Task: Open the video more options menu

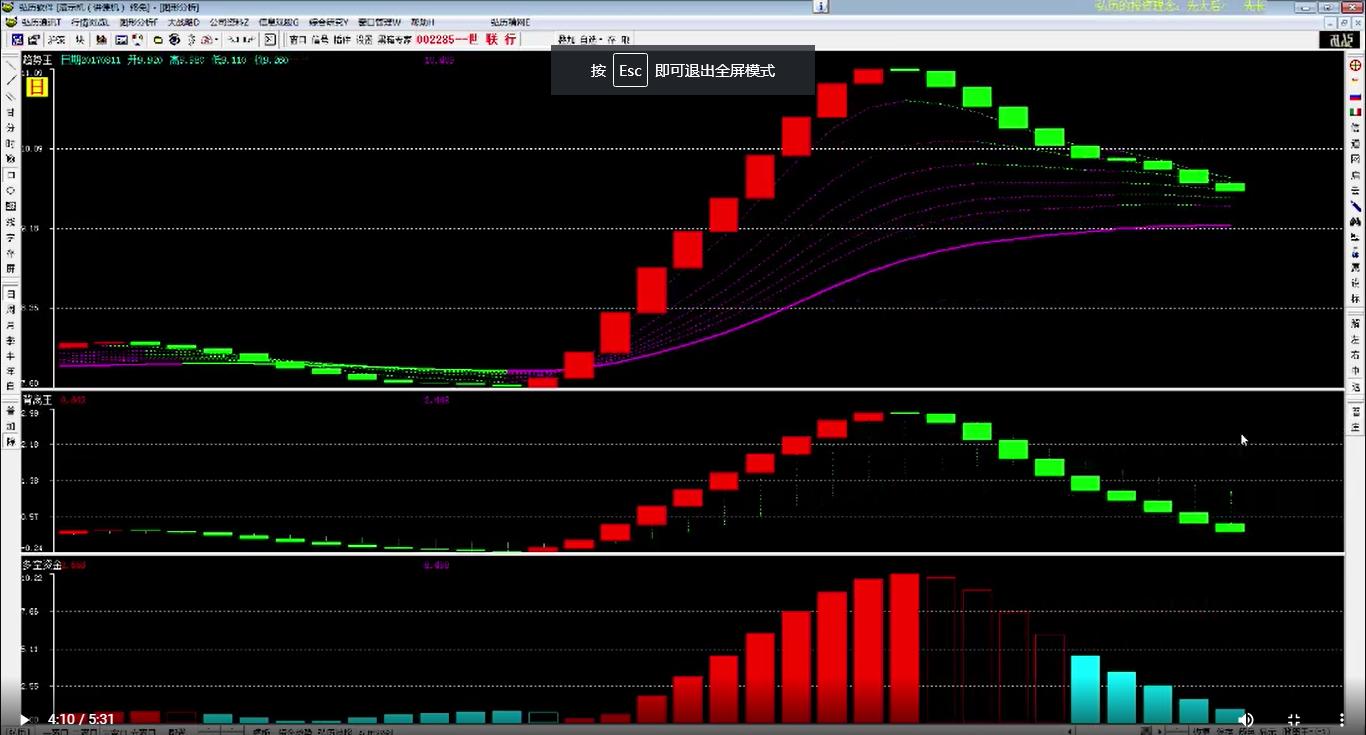Action: tap(1341, 719)
